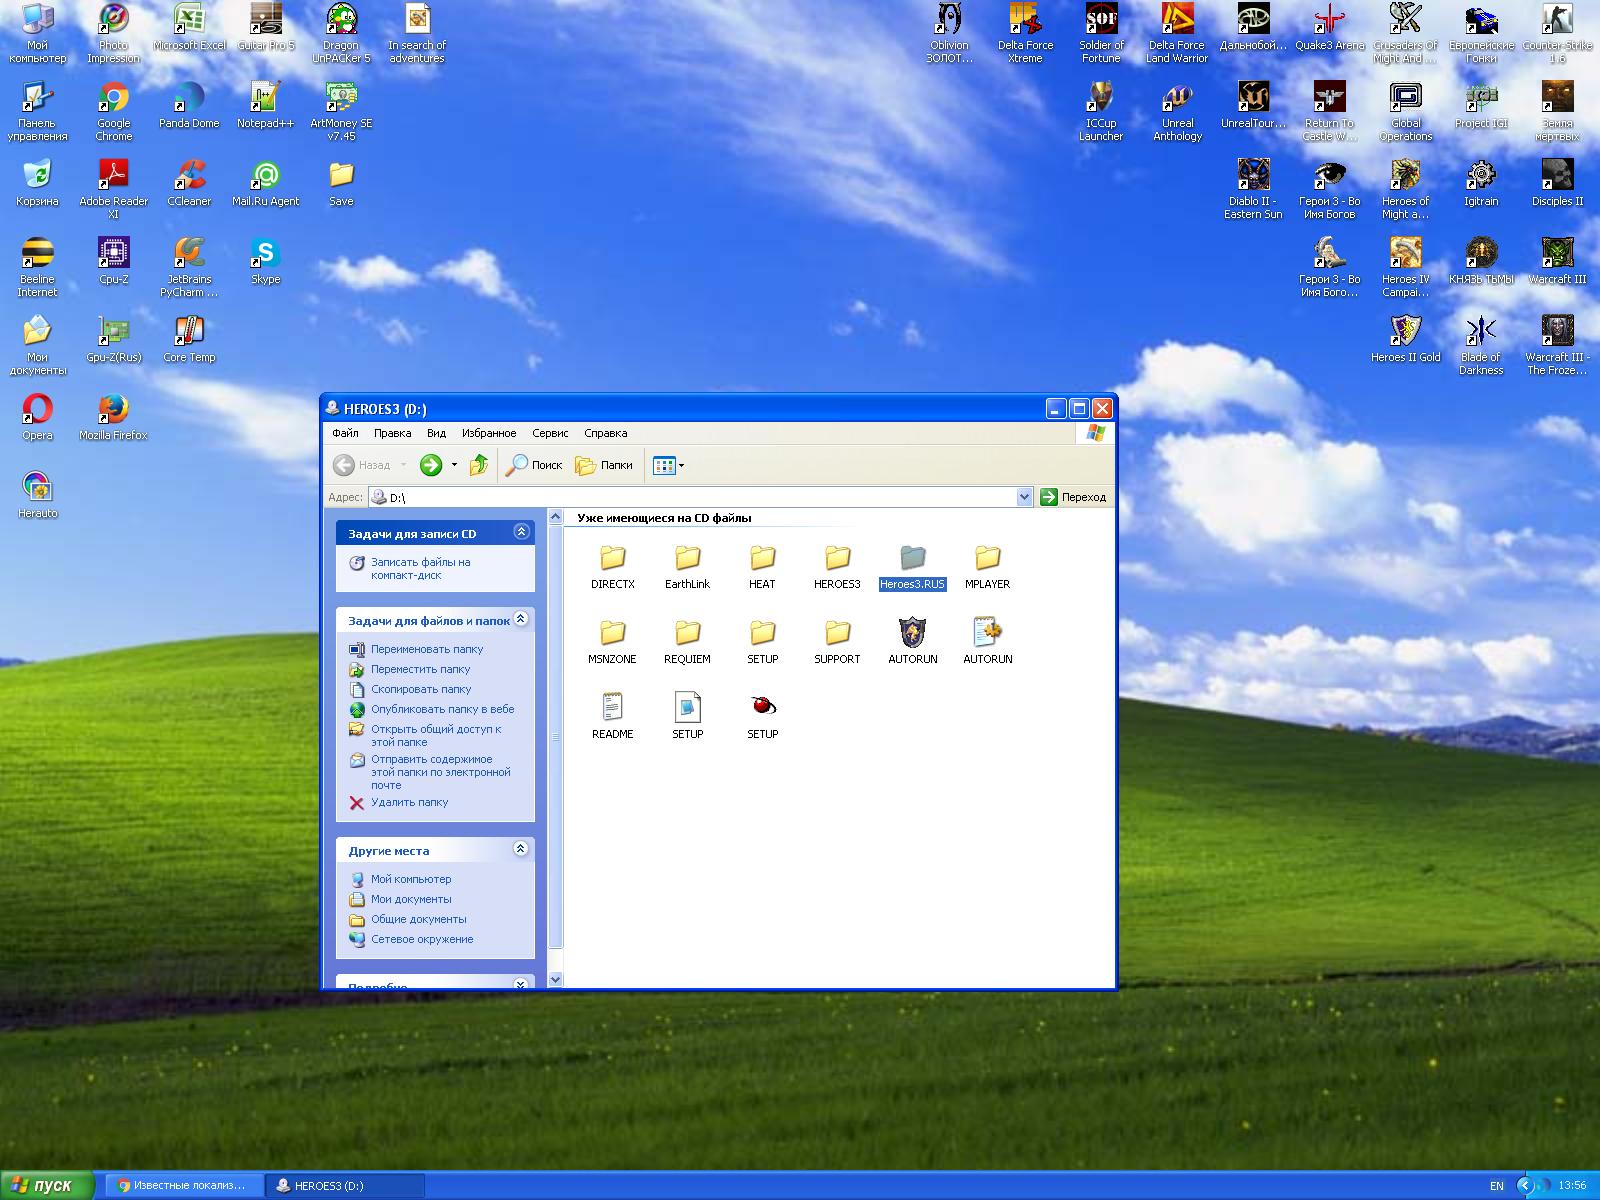Open the Search (Поиск) toolbar button

pyautogui.click(x=534, y=465)
